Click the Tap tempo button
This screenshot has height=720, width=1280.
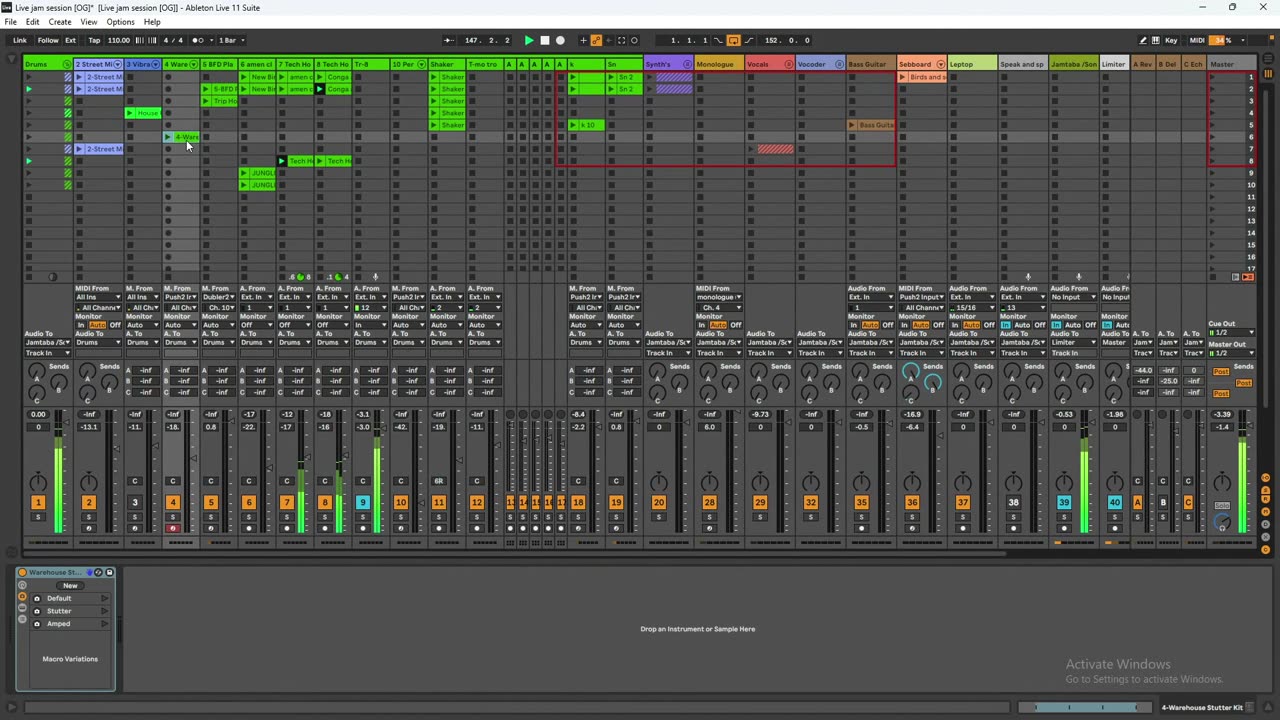click(94, 40)
